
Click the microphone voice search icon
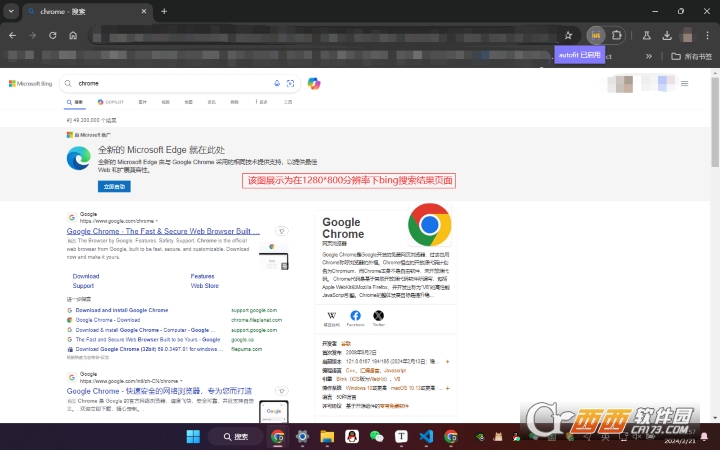[x=277, y=83]
